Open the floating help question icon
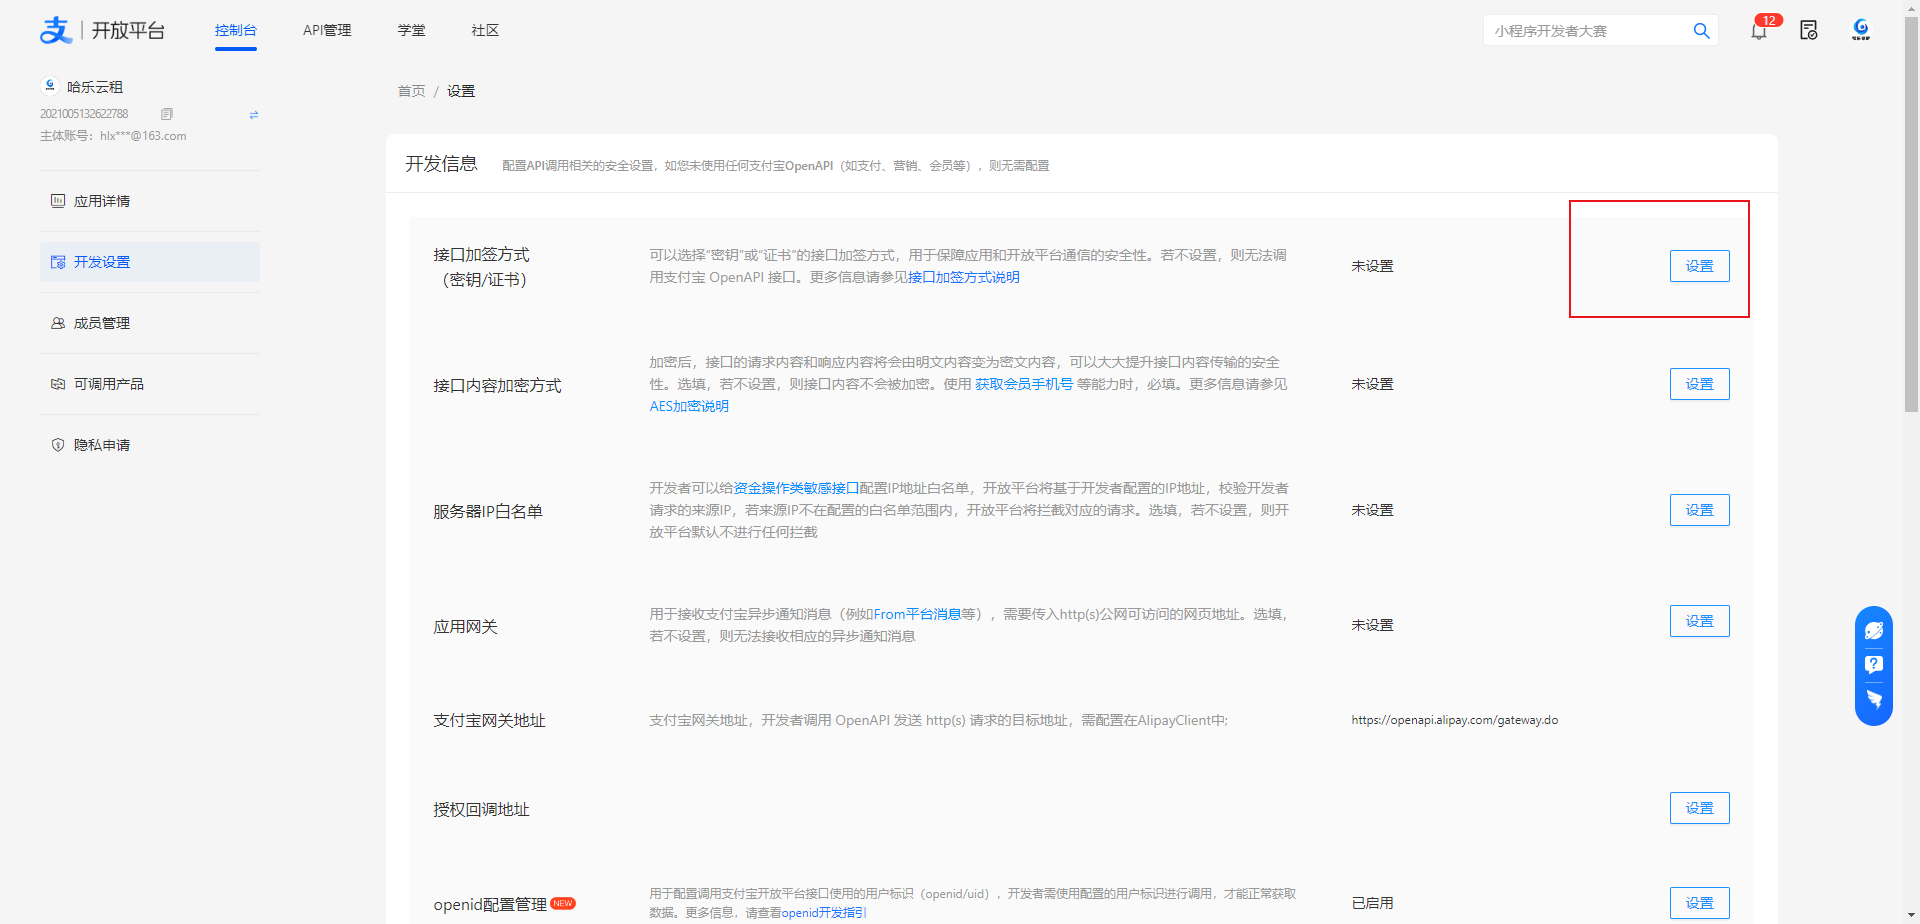 point(1874,664)
